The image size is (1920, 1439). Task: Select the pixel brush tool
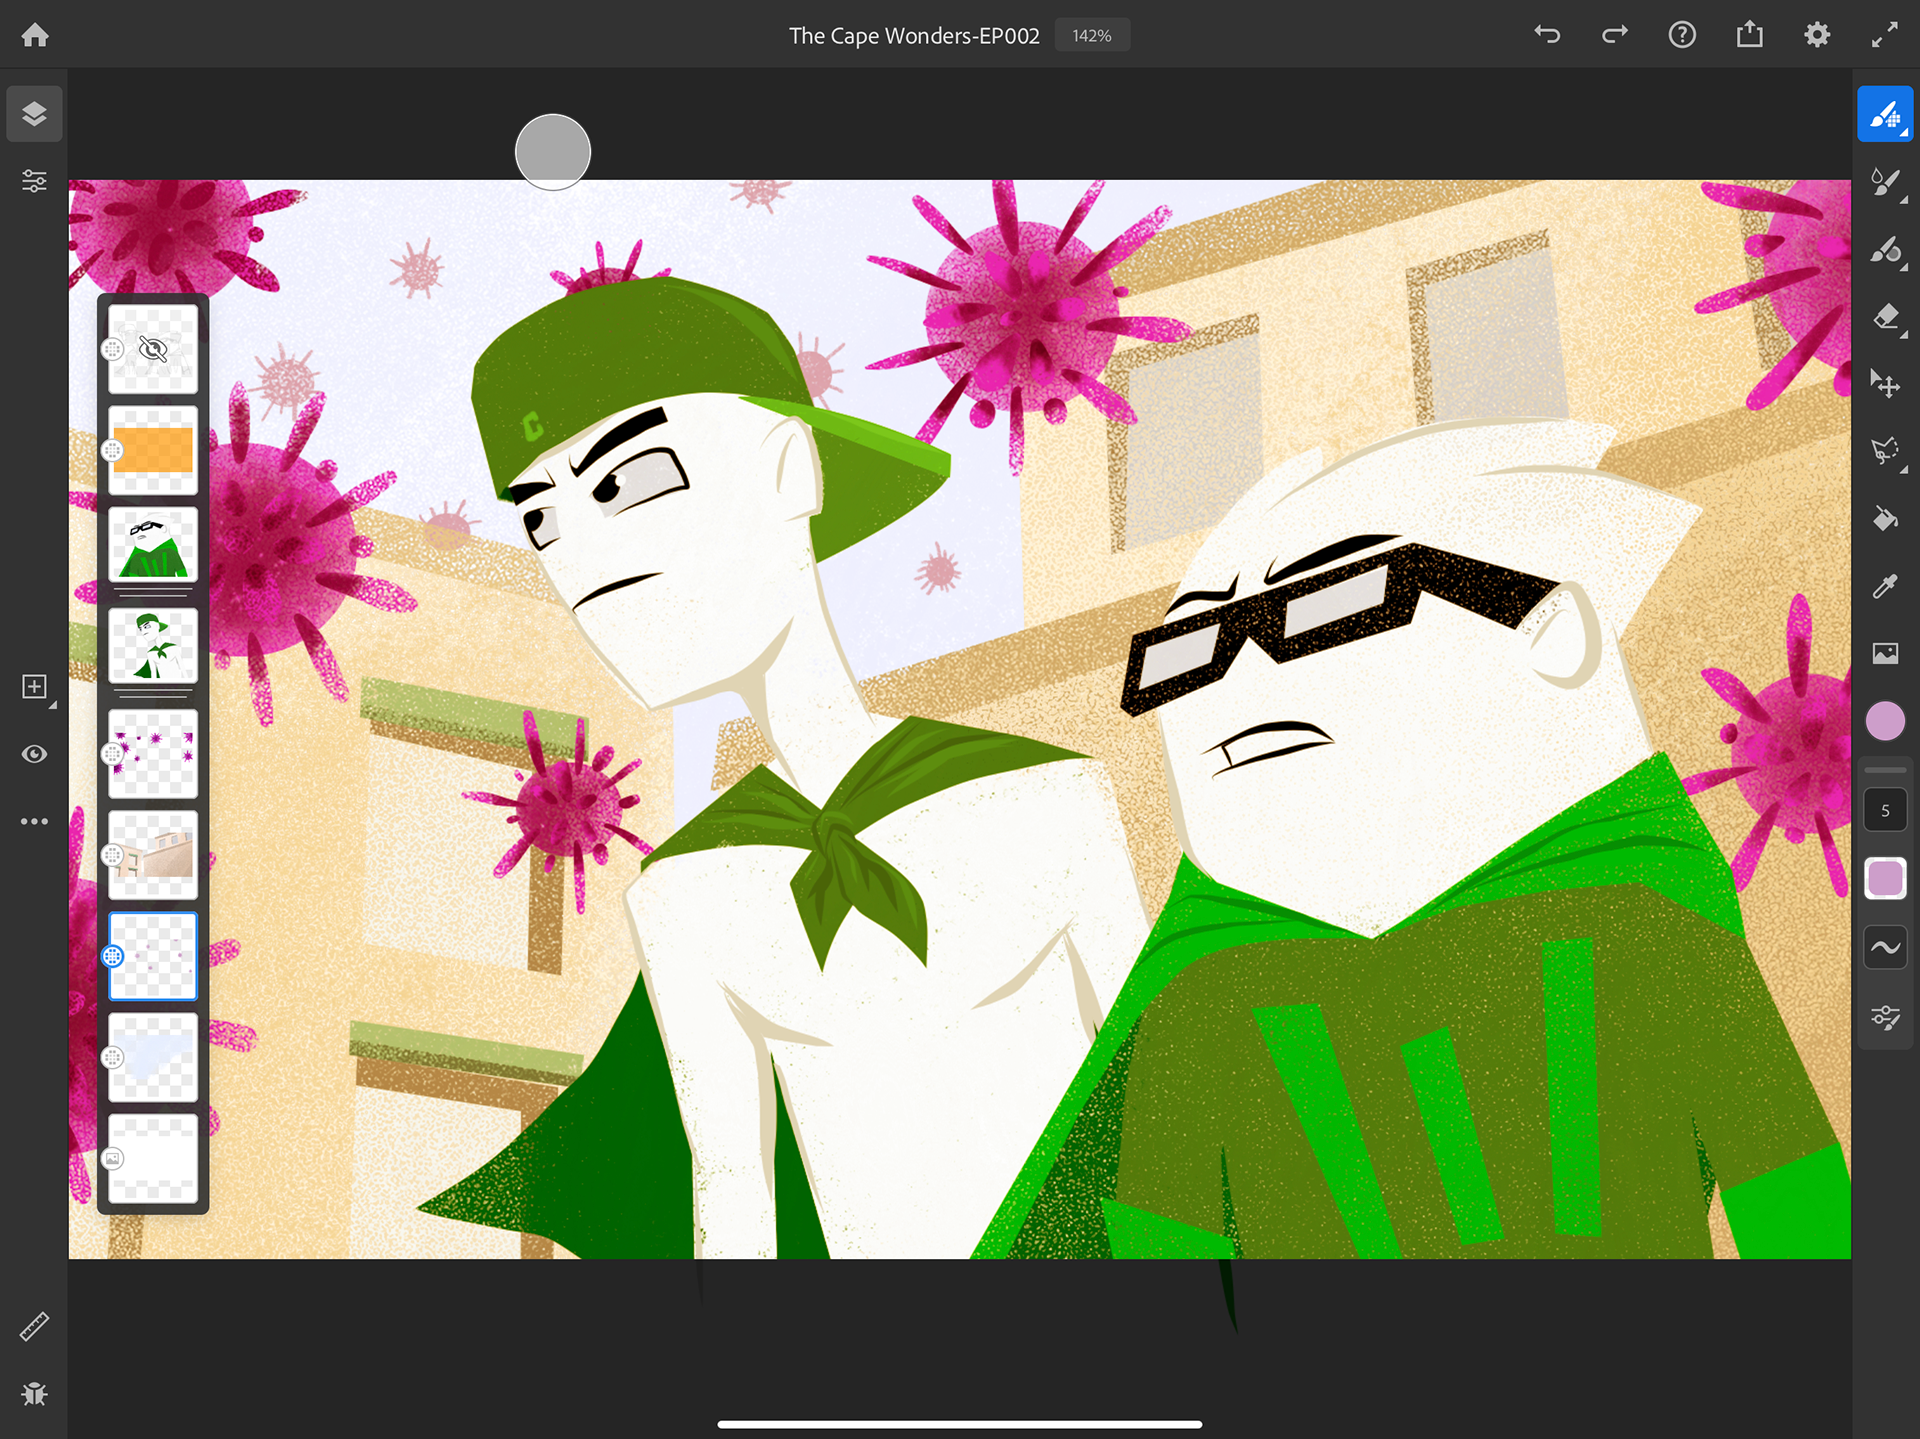[x=1884, y=115]
